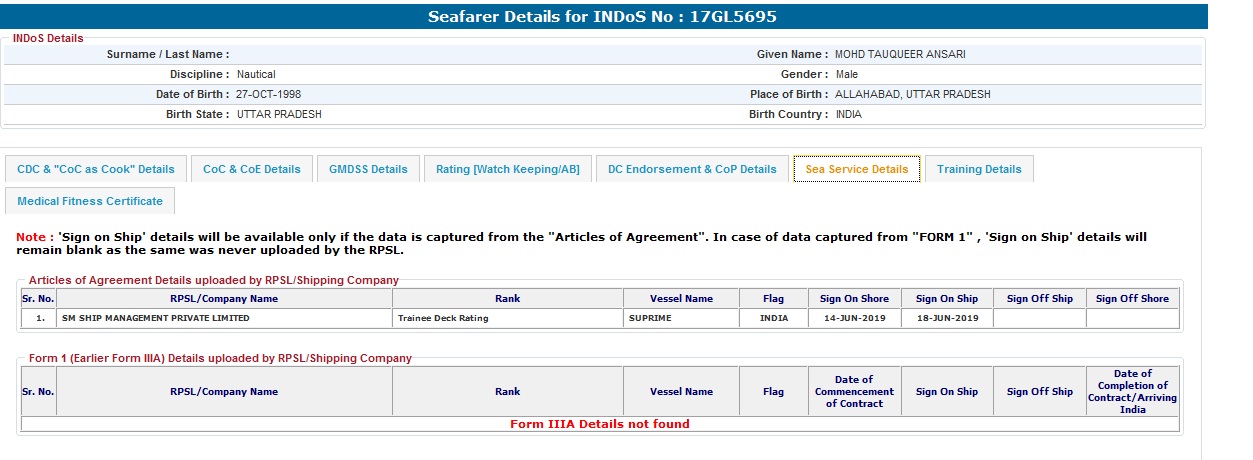
Task: Click the SM SHIP MANAGEMENT PRIVATE LIMITED cell
Action: click(155, 319)
